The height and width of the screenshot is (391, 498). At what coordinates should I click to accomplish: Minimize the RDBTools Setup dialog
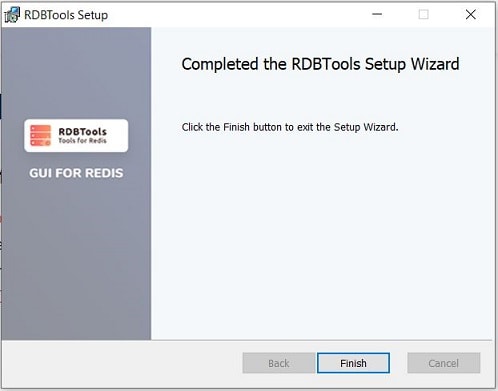(x=377, y=14)
